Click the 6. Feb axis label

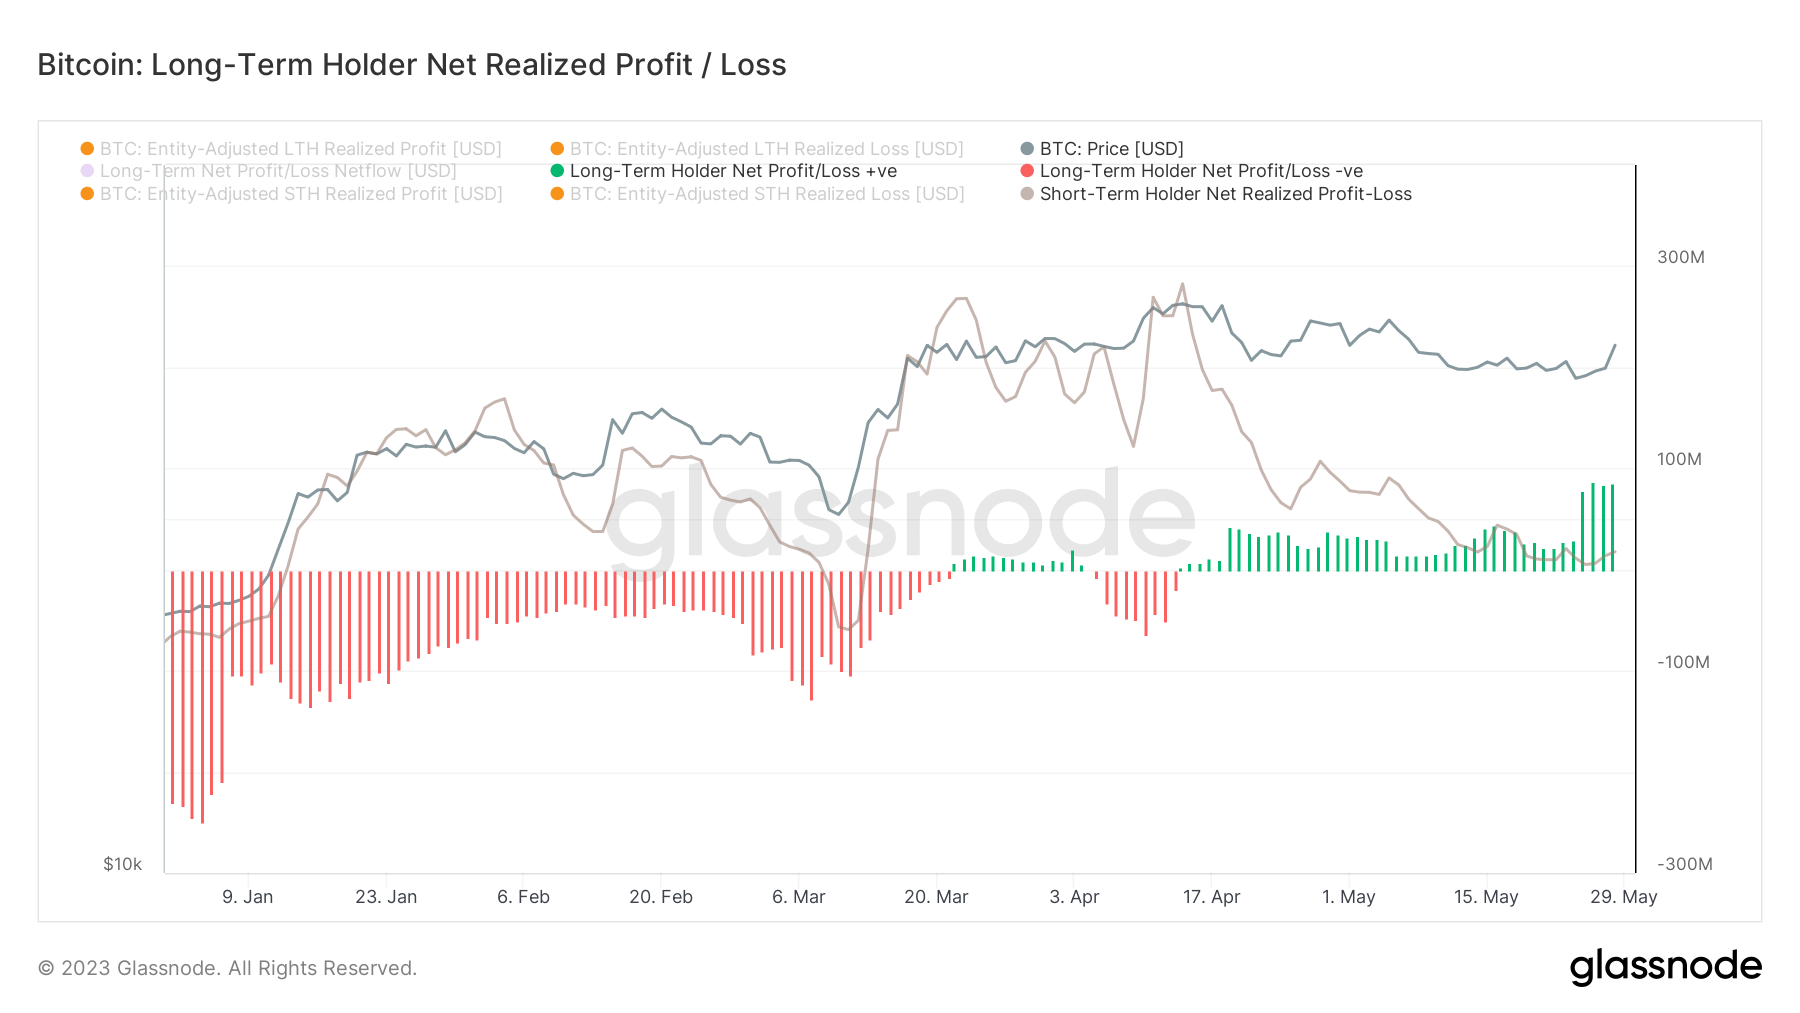524,897
